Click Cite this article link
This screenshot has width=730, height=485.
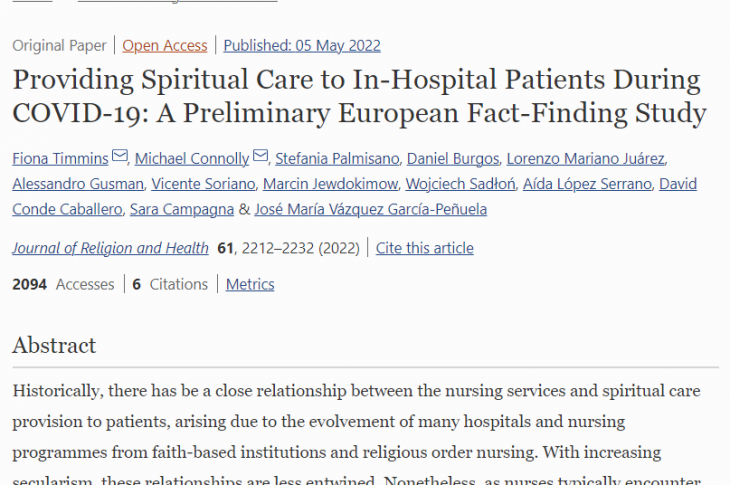tap(424, 248)
